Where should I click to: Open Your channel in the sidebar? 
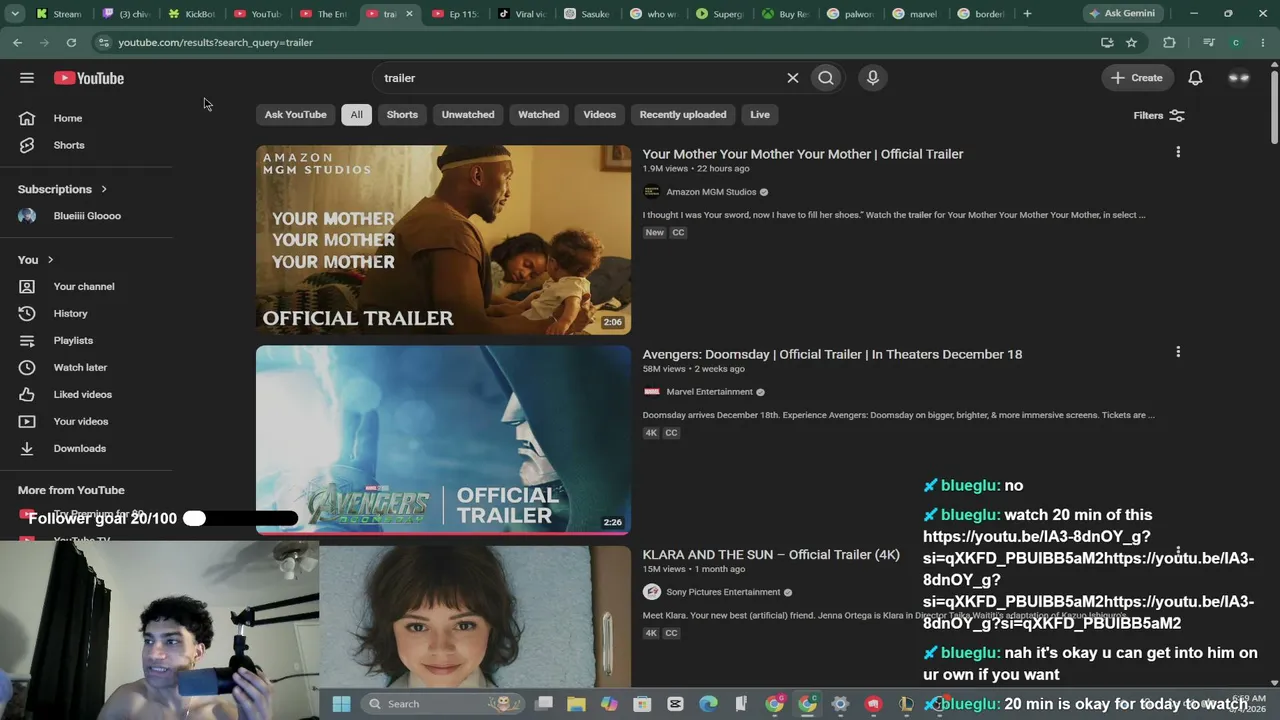tap(86, 287)
